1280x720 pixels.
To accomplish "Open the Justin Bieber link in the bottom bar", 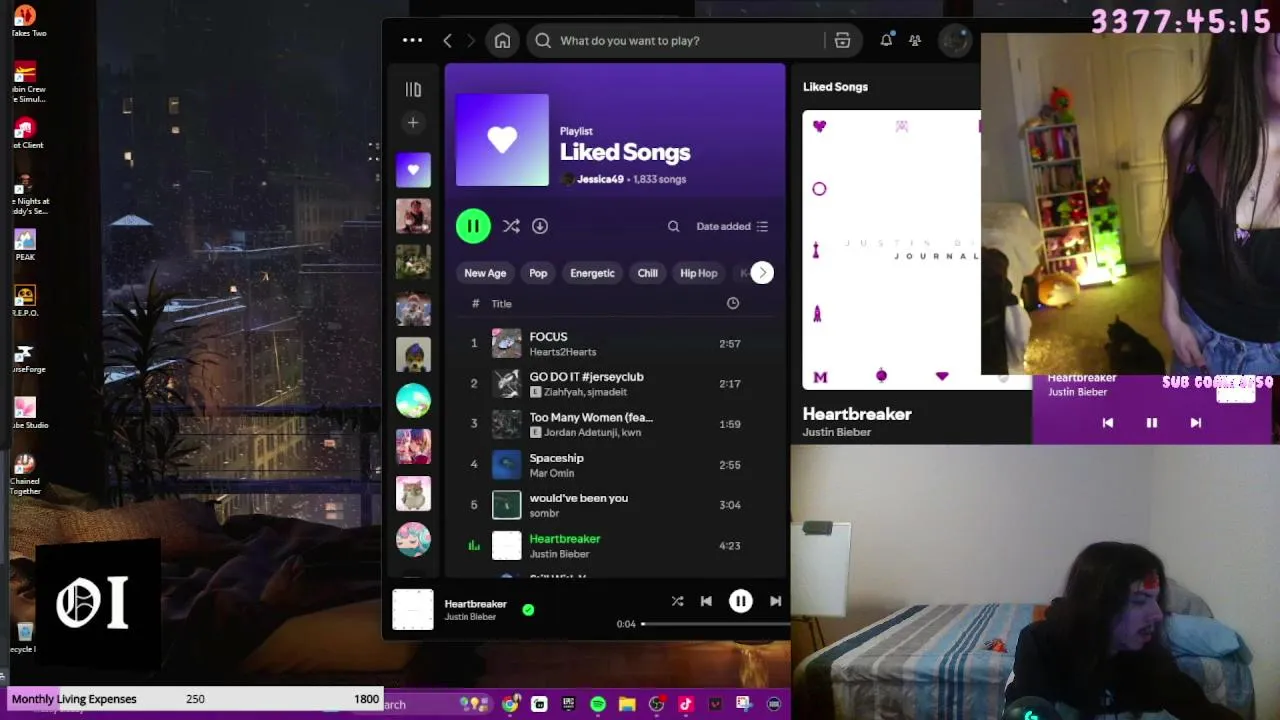I will coord(470,617).
